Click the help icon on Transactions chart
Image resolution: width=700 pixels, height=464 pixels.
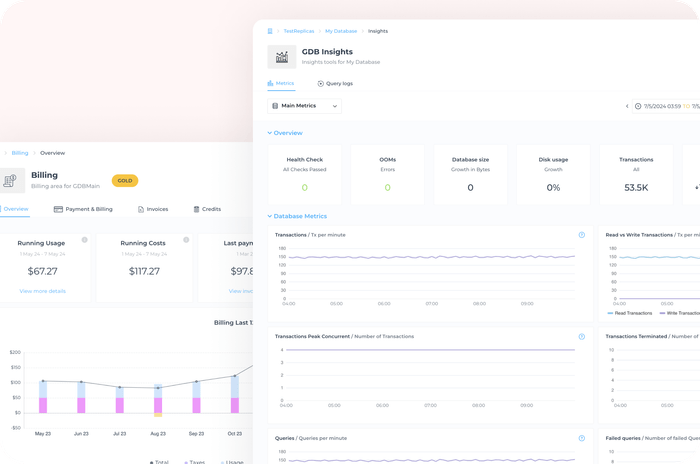(x=581, y=235)
